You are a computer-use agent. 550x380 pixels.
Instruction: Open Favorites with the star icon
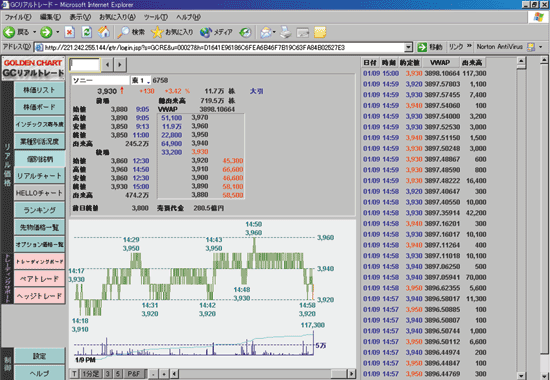(x=157, y=32)
